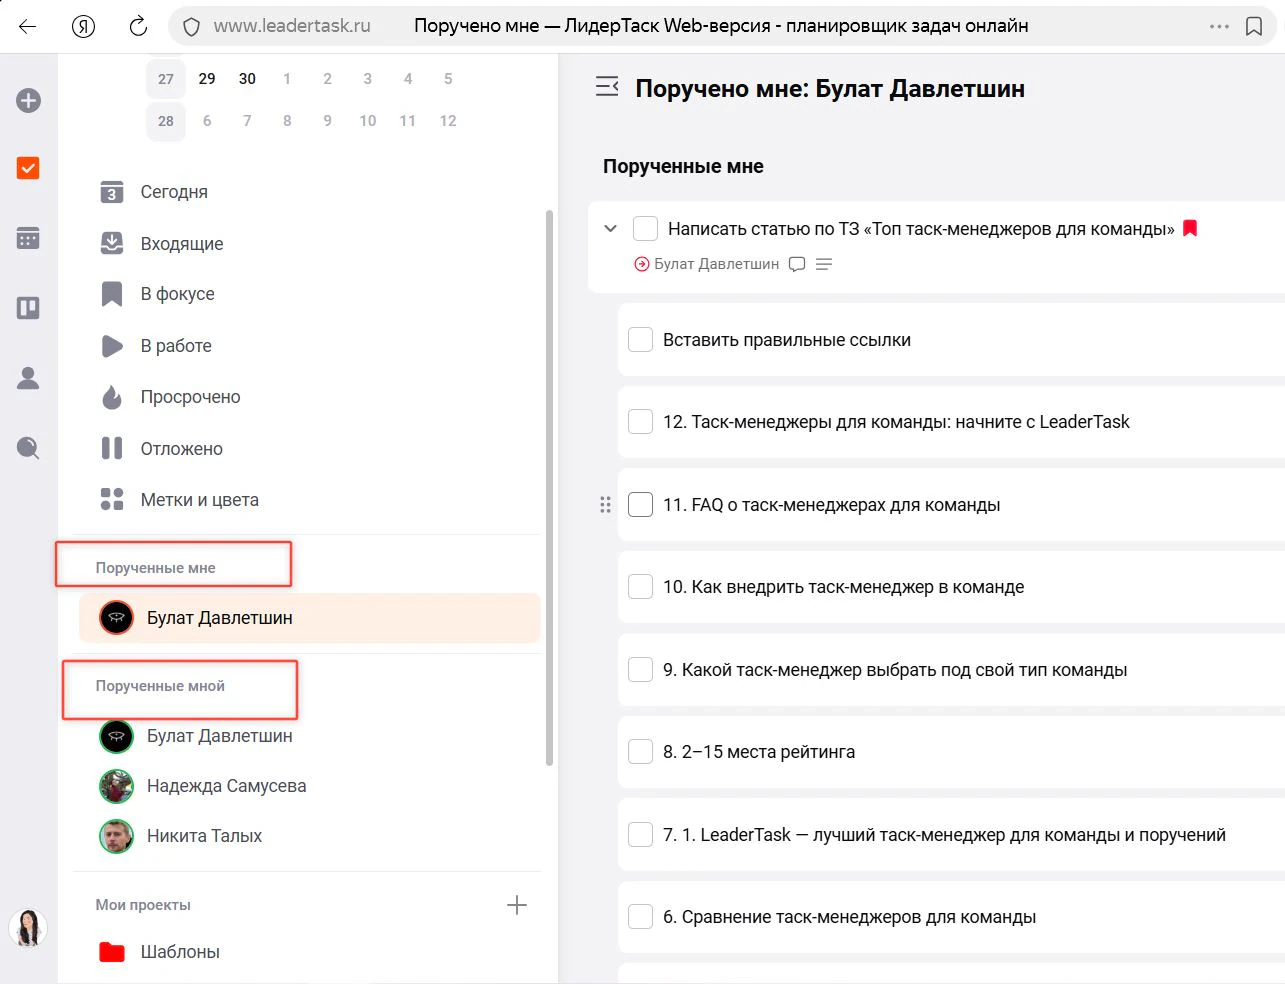
Task: Go back with browser back arrow
Action: coord(27,27)
